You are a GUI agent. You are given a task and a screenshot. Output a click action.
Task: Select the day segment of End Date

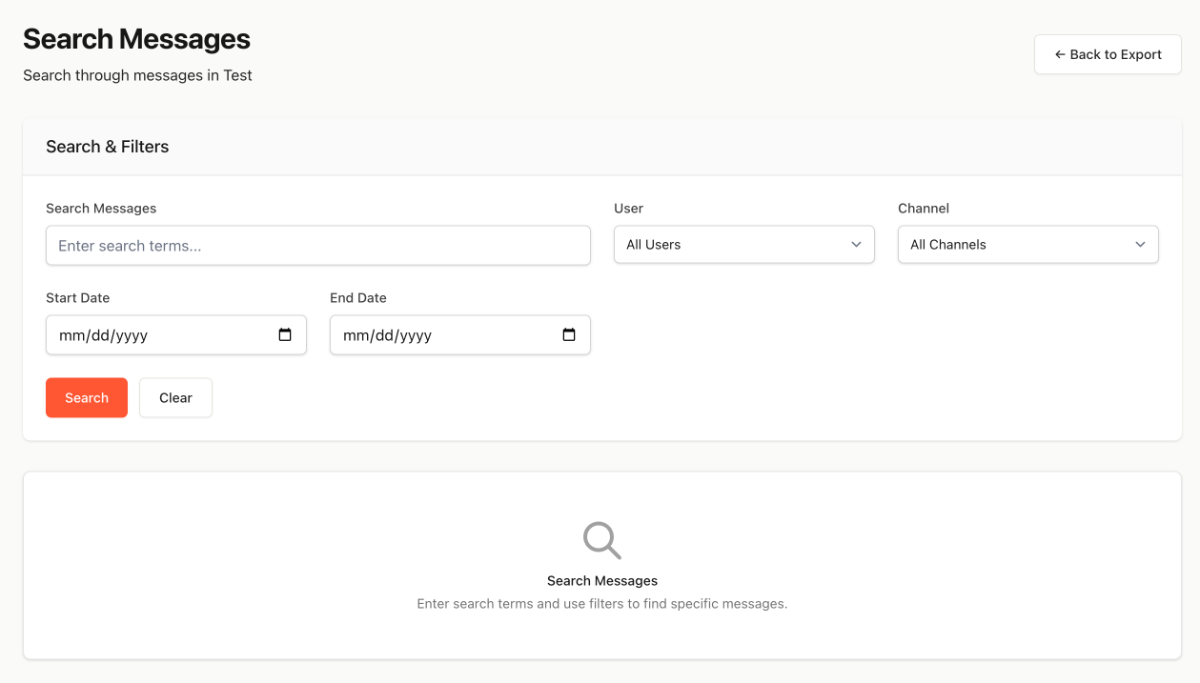(x=383, y=336)
